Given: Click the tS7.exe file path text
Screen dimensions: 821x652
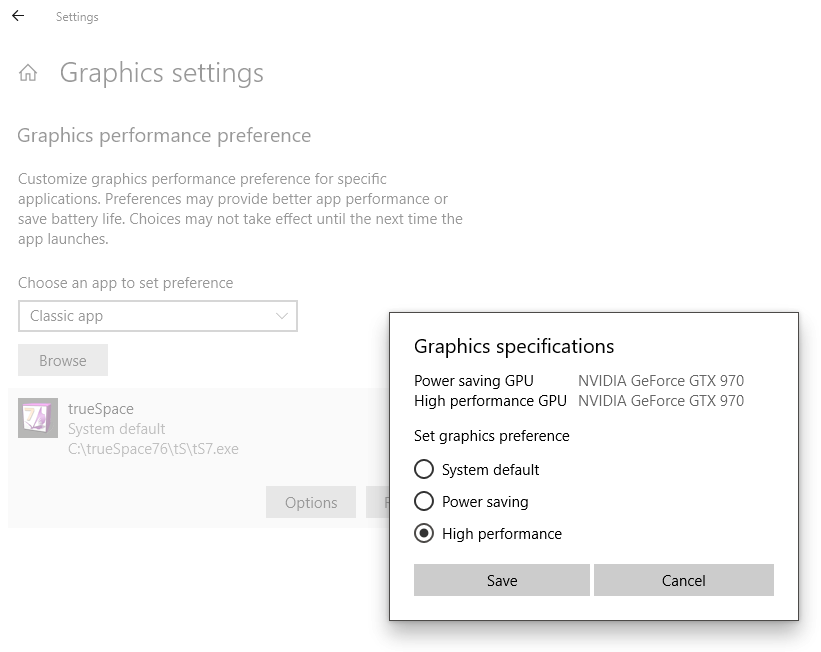Looking at the screenshot, I should [153, 449].
